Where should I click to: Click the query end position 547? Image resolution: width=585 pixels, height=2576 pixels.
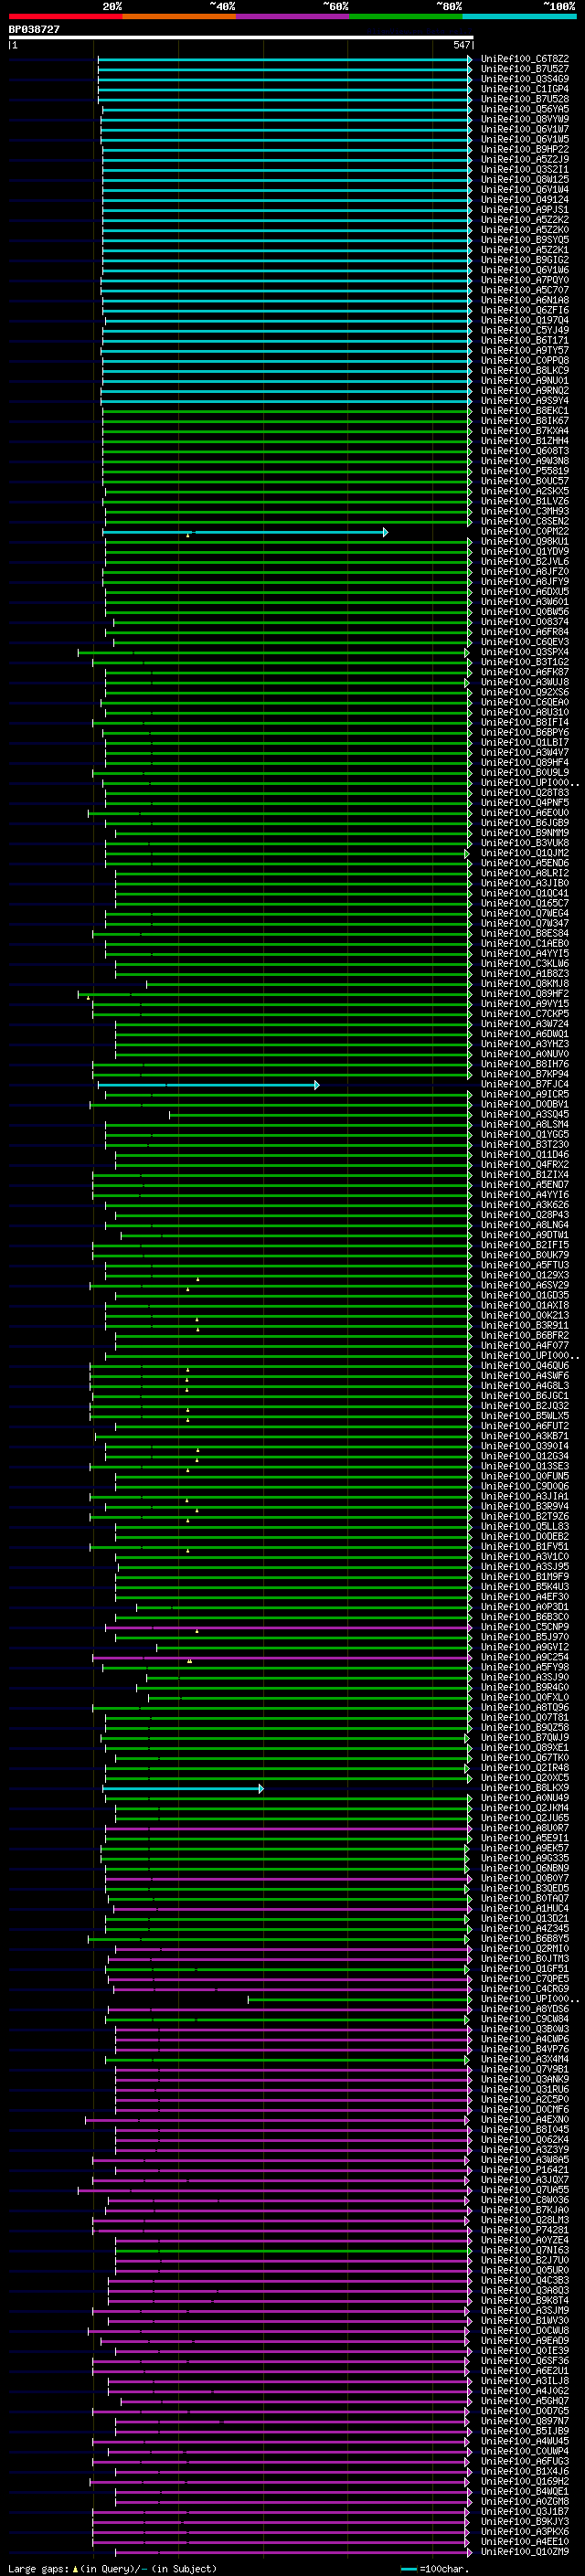pos(461,45)
